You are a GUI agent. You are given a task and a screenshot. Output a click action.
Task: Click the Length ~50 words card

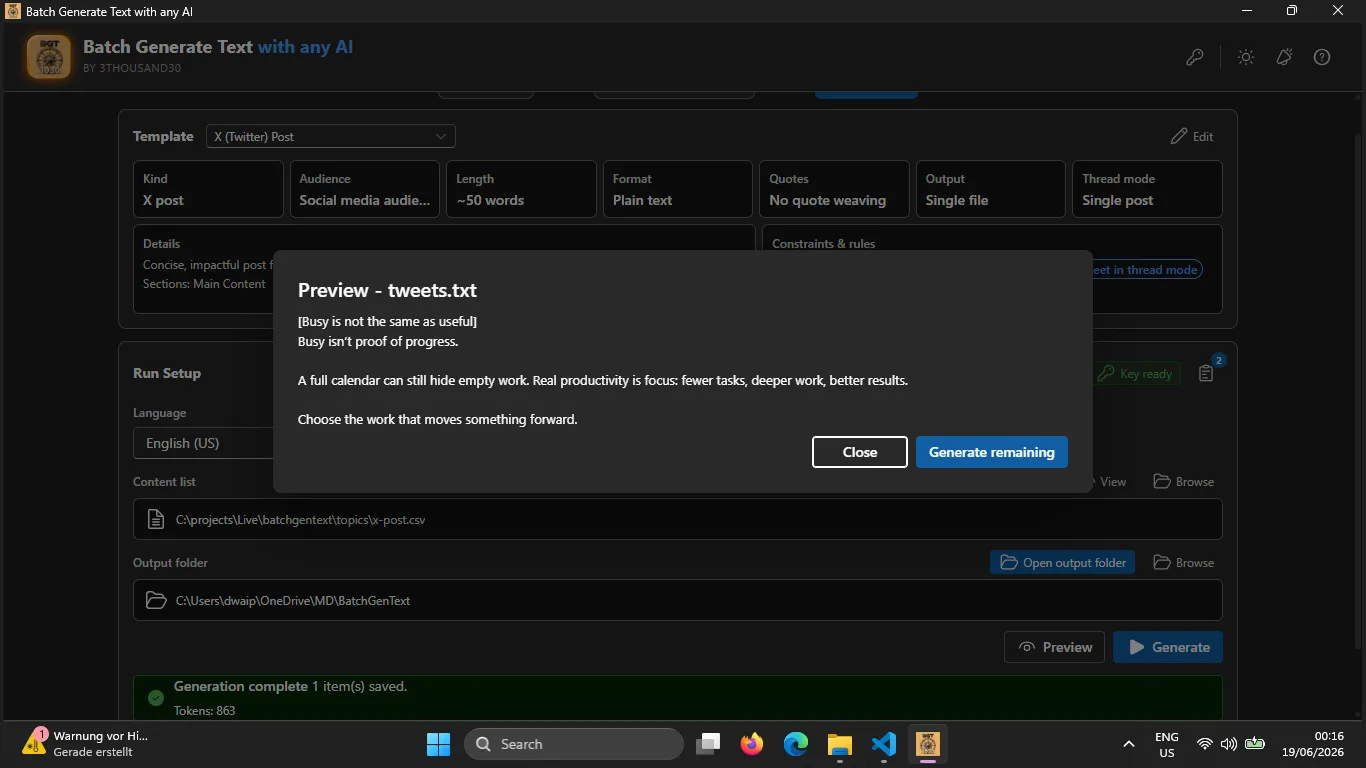click(x=521, y=189)
